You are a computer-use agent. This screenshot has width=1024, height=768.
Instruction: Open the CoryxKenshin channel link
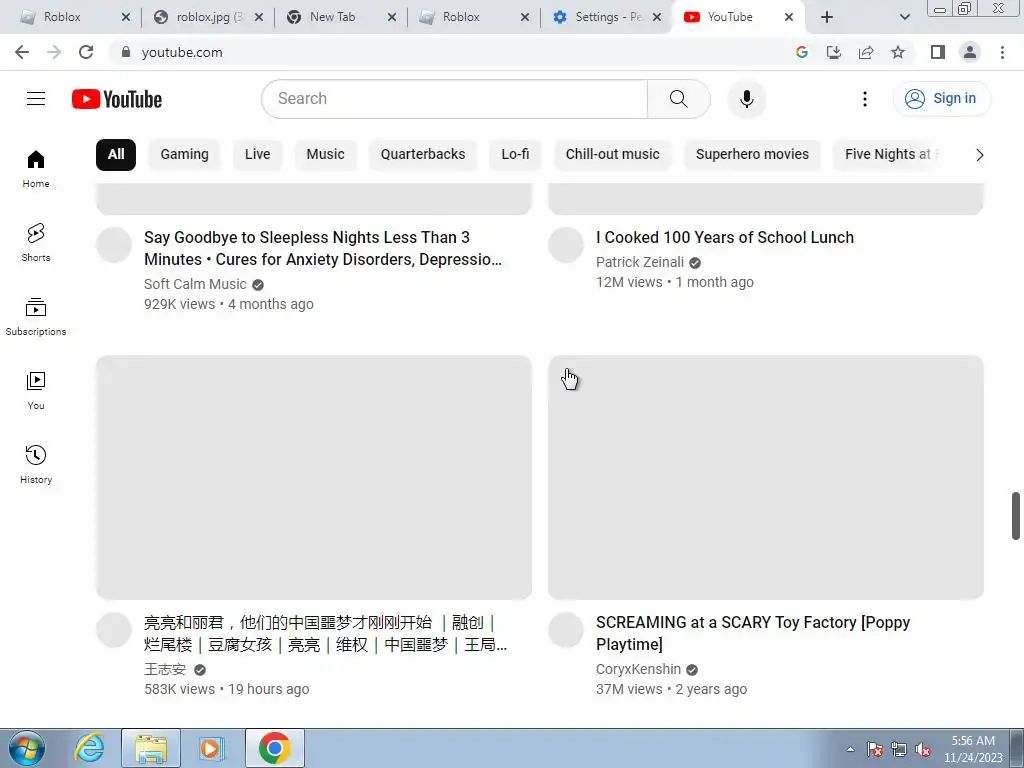coord(638,669)
